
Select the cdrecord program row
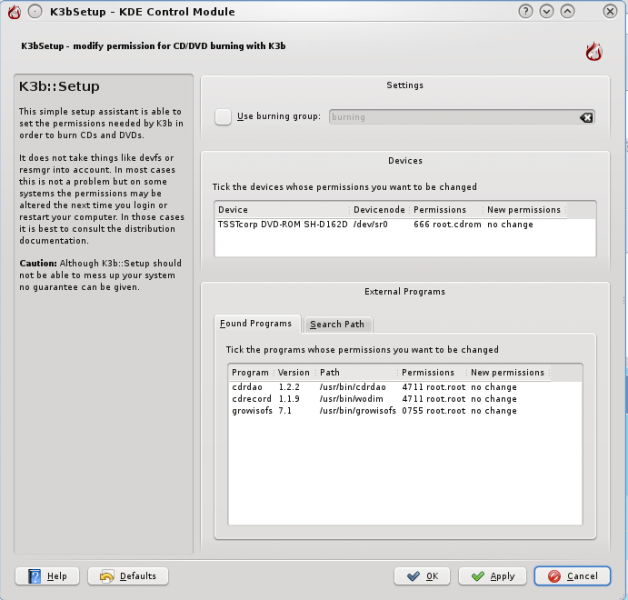click(x=405, y=399)
